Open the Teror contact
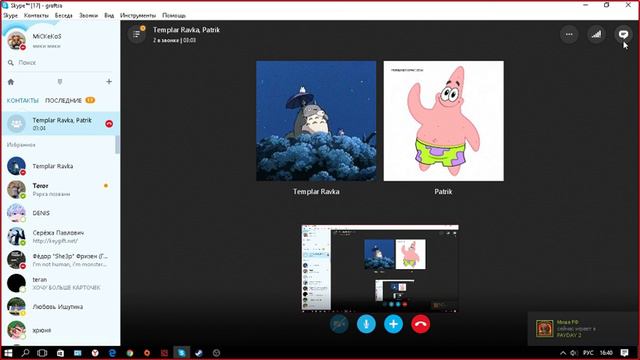Screen dimensions: 640x360 click(60, 190)
